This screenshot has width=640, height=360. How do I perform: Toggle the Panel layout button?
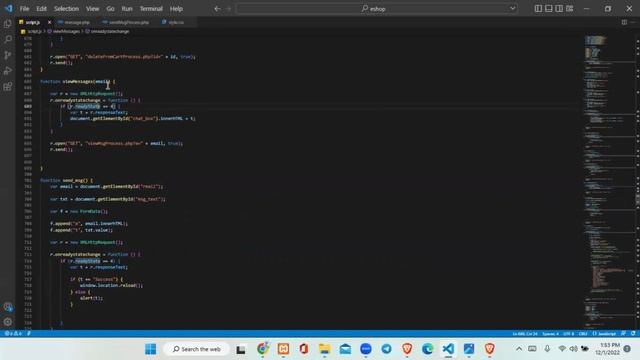point(549,9)
